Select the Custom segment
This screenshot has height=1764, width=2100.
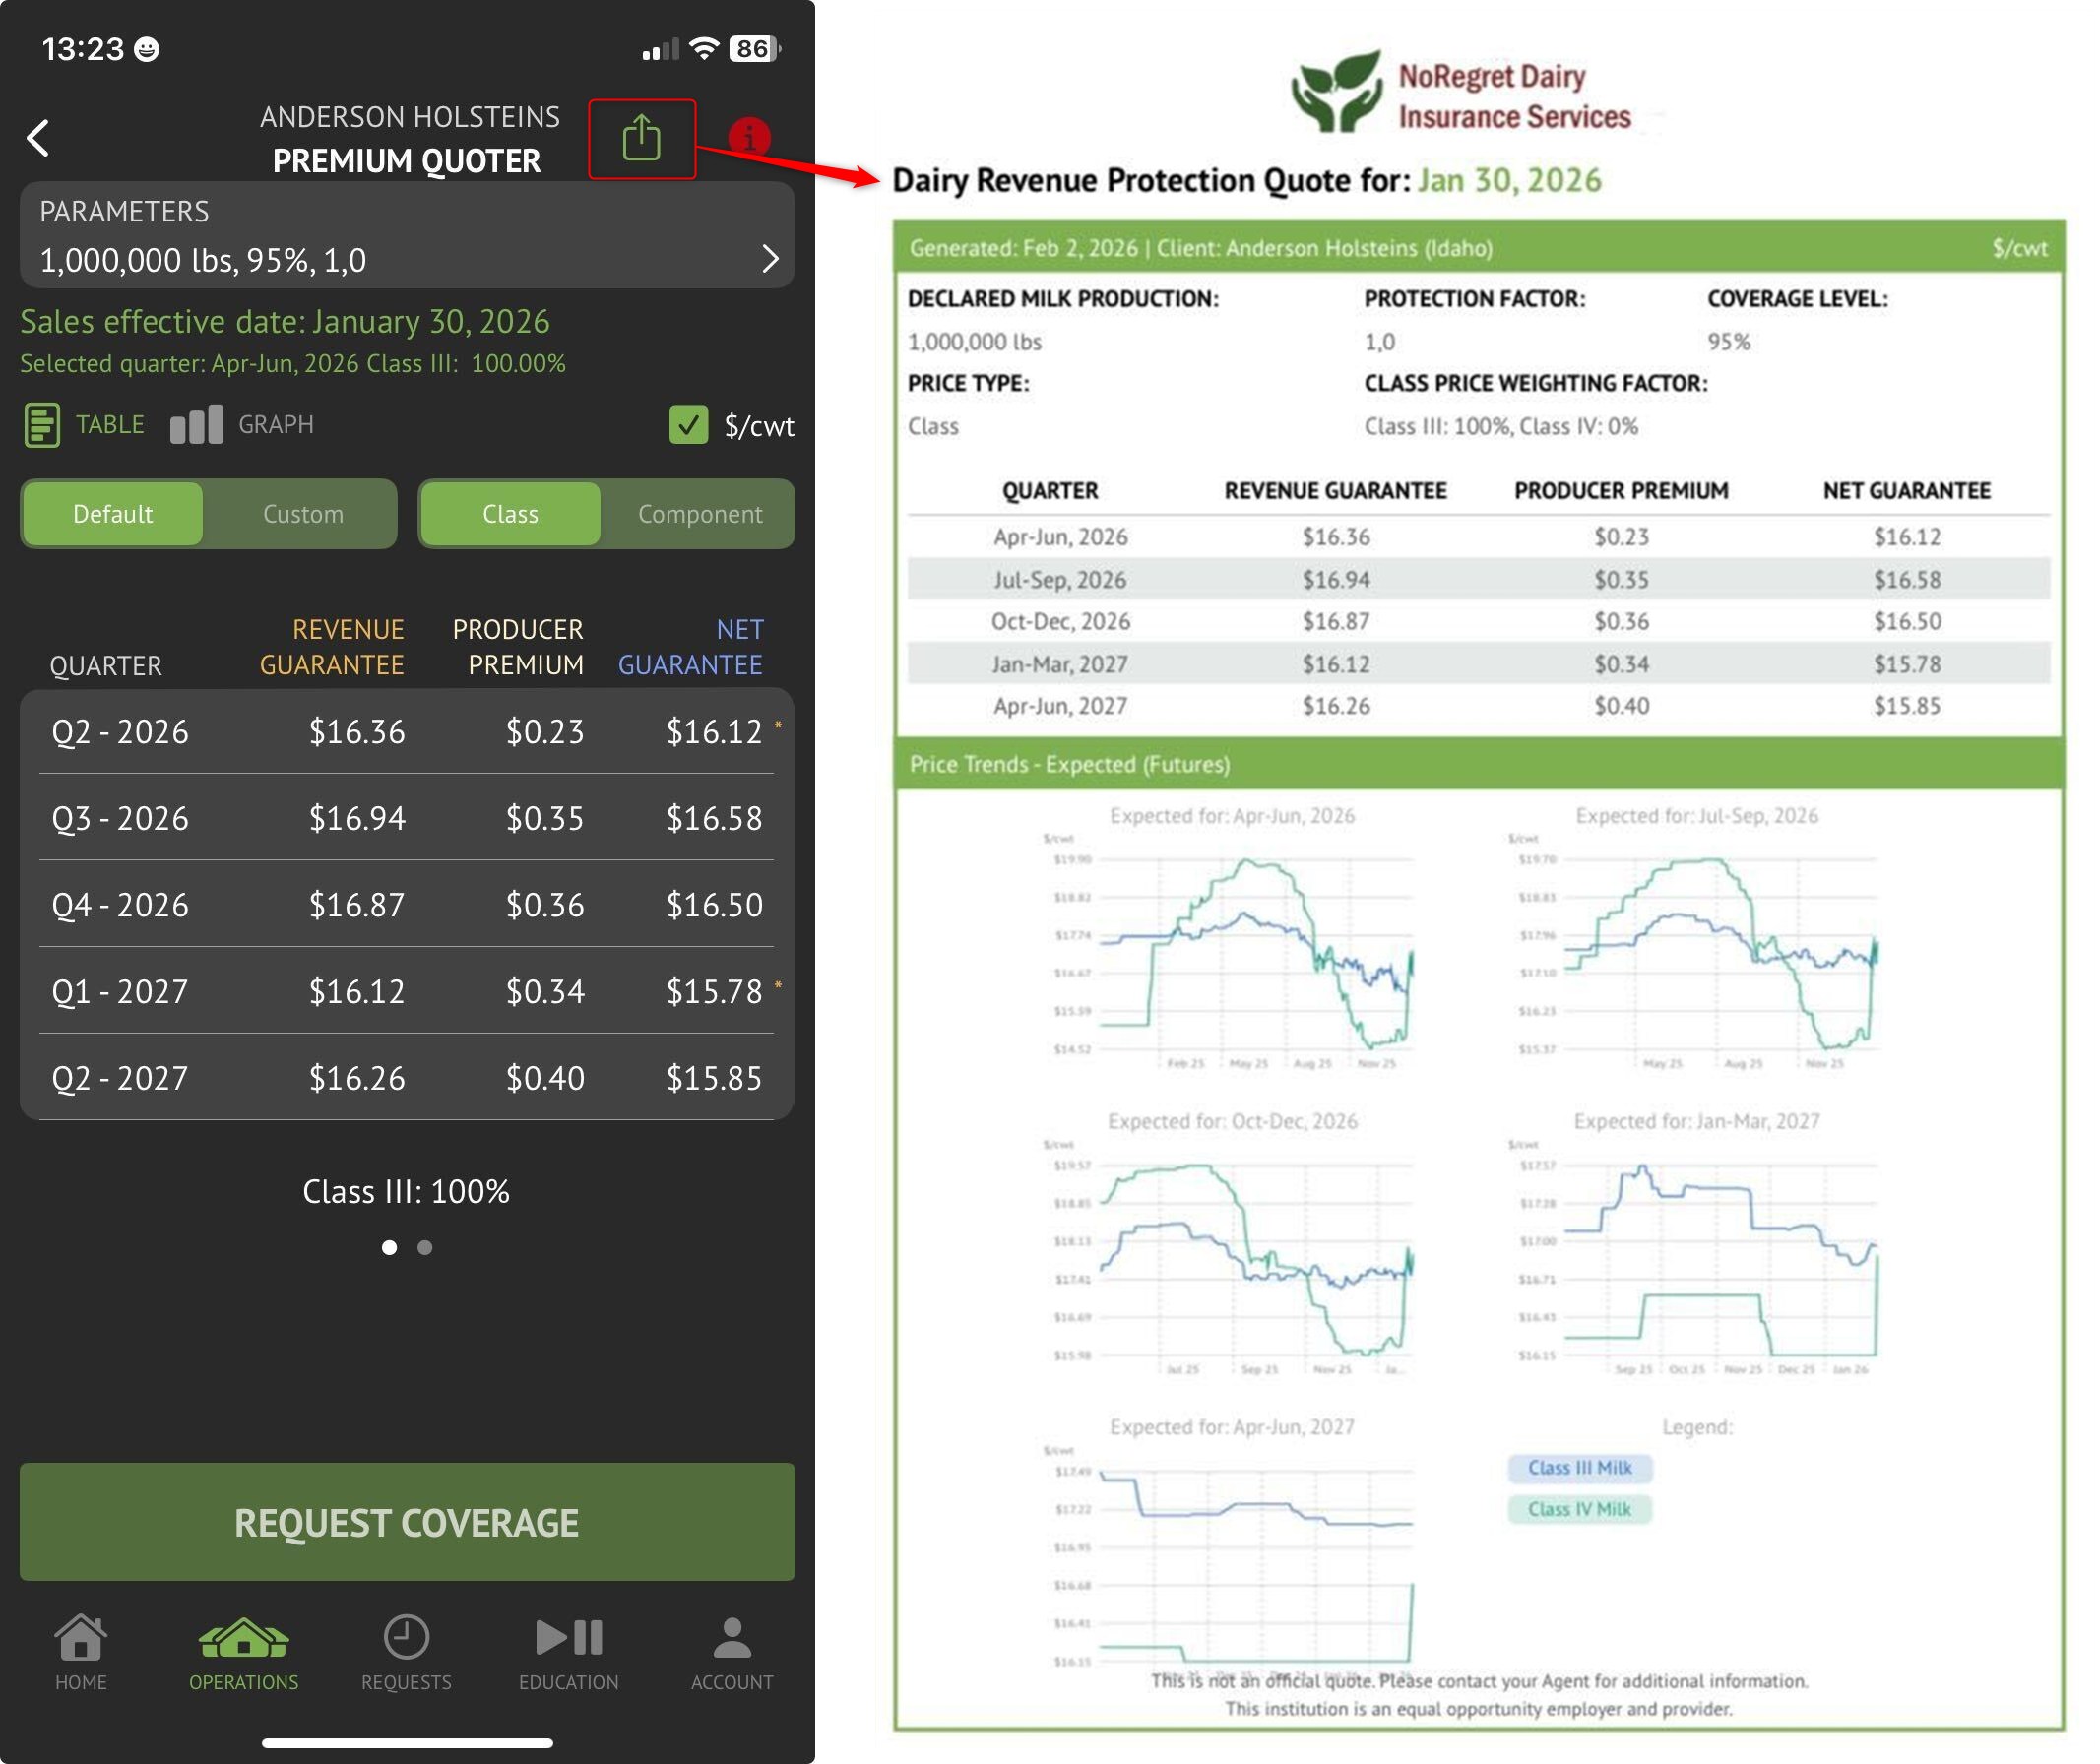tap(302, 514)
